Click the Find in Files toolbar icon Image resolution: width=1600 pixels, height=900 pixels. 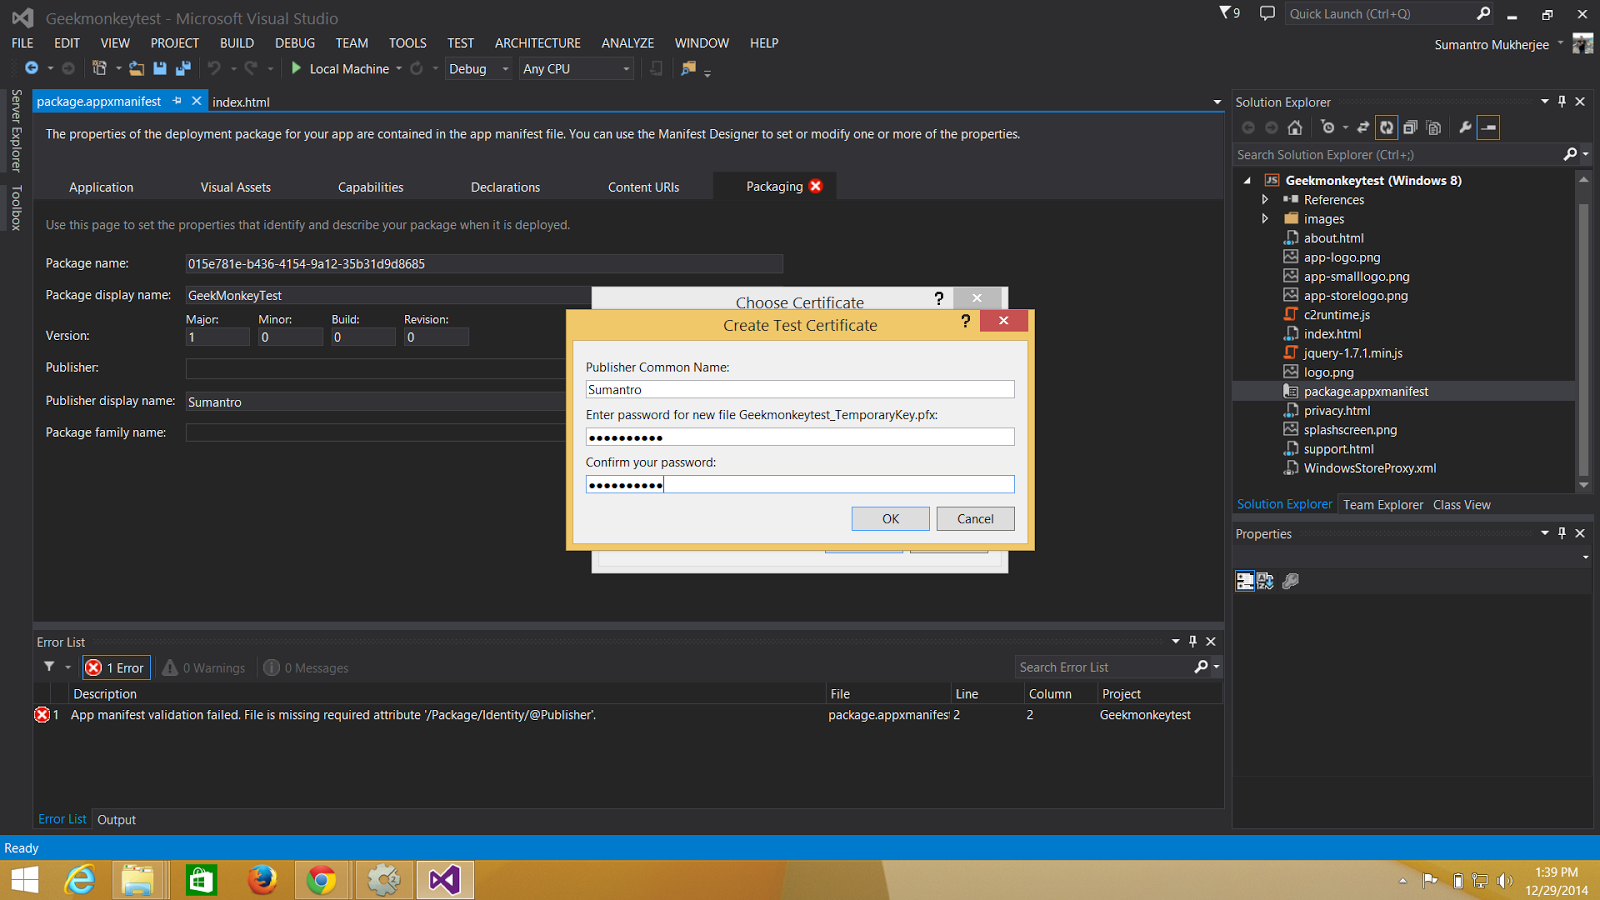click(x=688, y=68)
